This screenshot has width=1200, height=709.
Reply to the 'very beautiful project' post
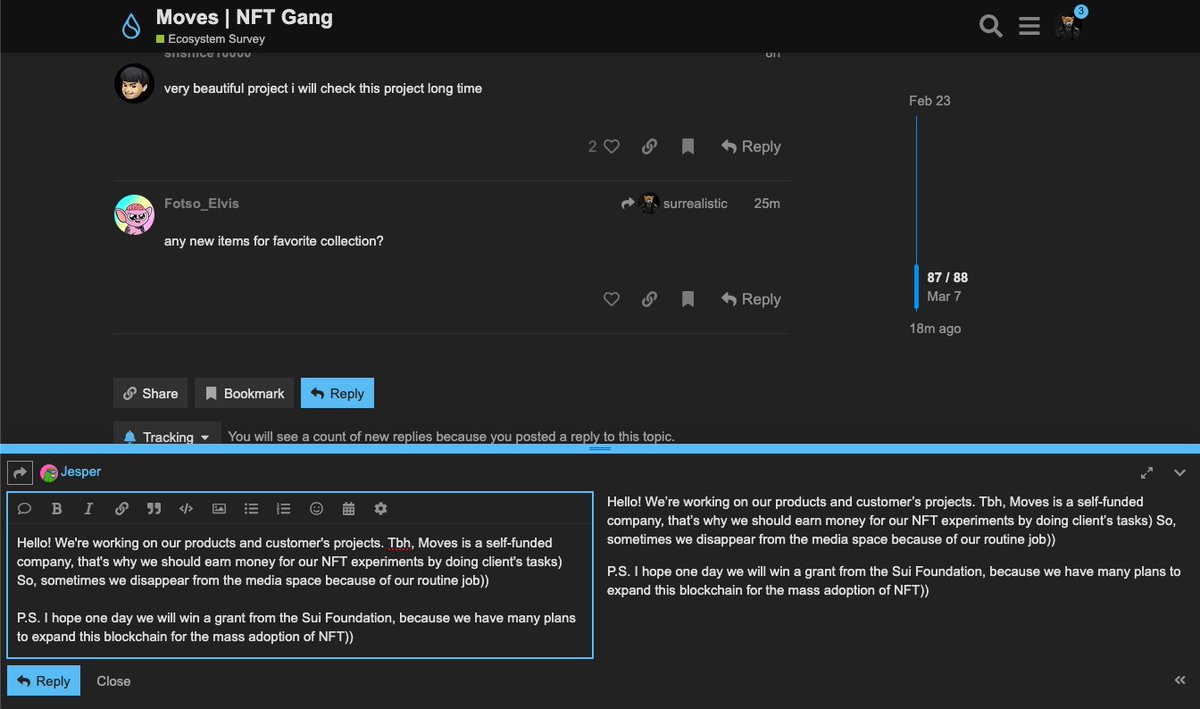coord(751,146)
